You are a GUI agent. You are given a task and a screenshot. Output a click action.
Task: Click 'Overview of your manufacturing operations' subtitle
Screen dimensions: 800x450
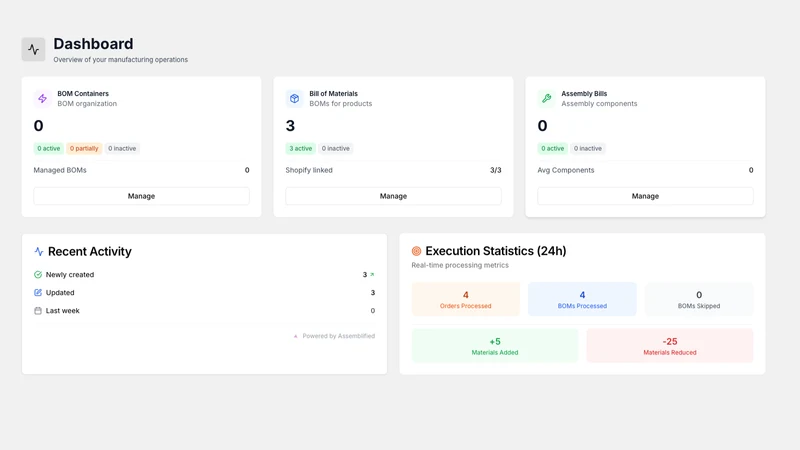[x=120, y=60]
